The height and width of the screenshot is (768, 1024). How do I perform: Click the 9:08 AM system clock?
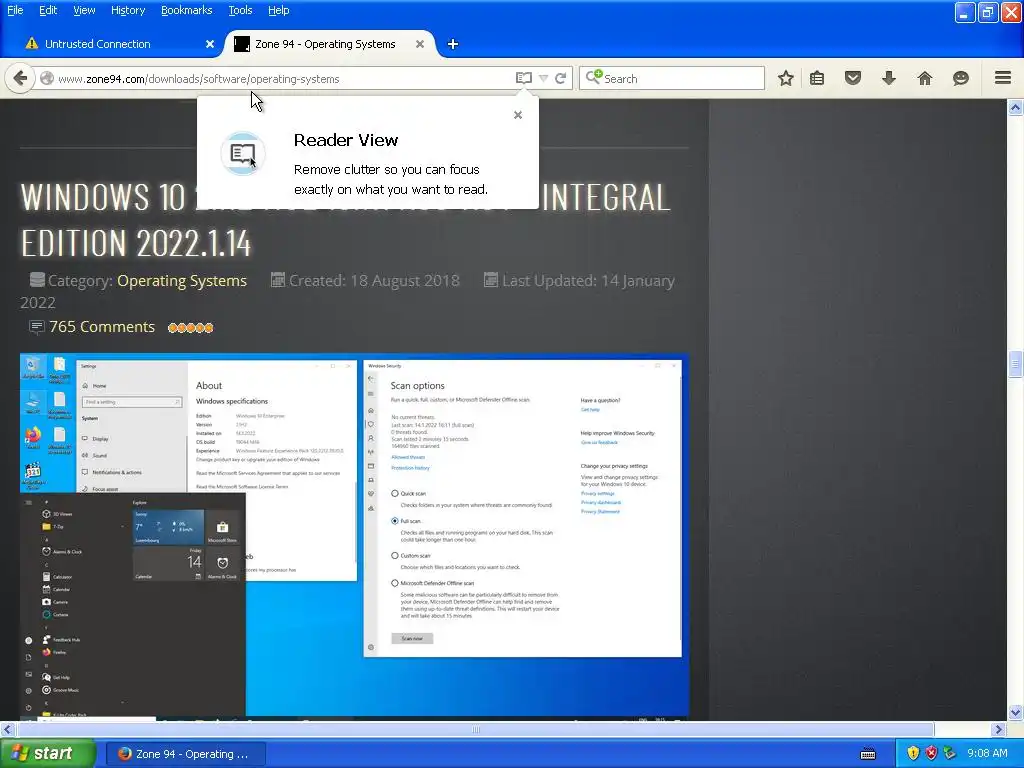coord(987,754)
